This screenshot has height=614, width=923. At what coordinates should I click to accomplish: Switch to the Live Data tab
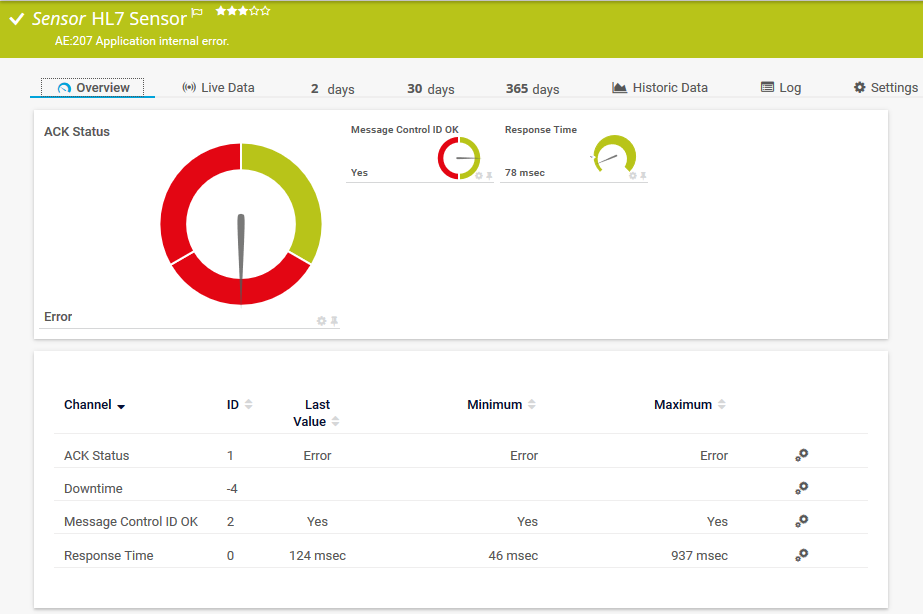tap(218, 88)
